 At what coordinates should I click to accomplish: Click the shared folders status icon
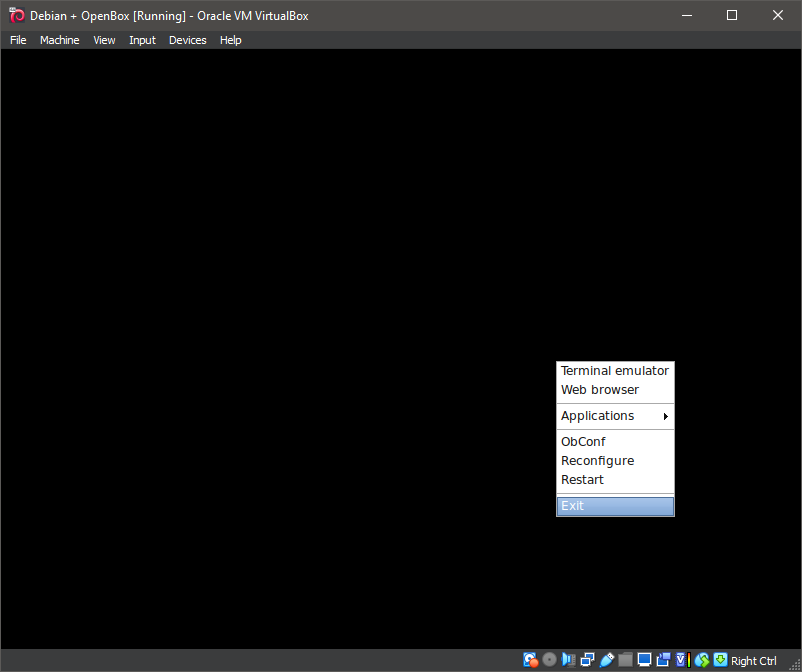(626, 660)
